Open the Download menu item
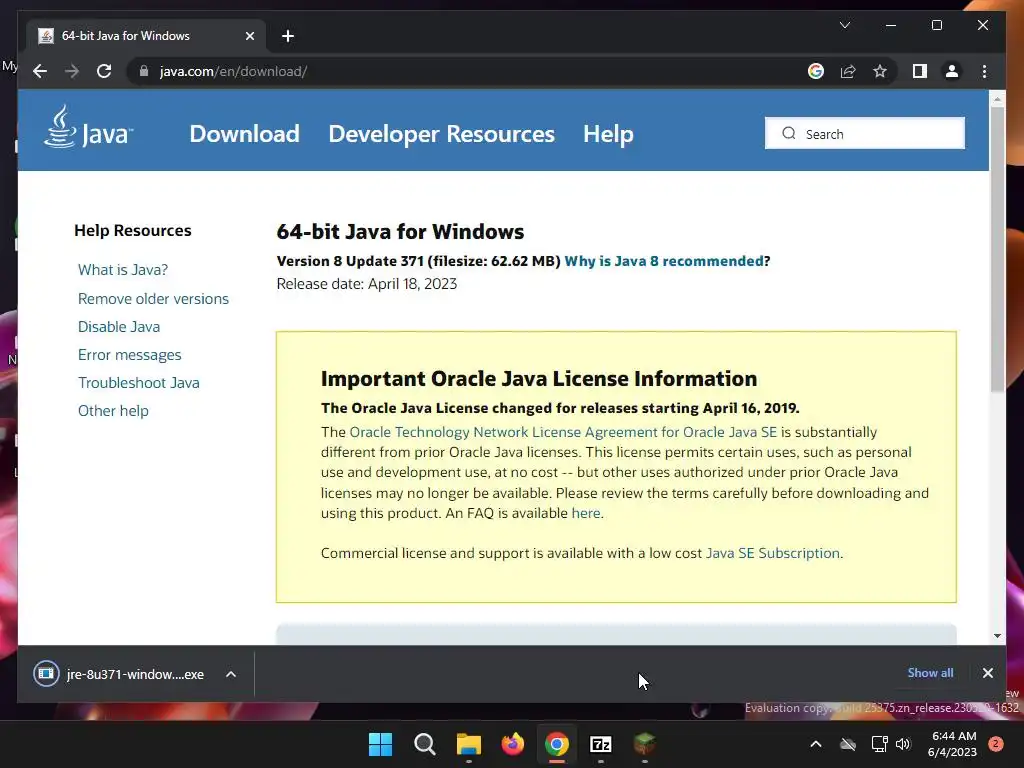Screen dimensions: 1024x768 point(244,134)
